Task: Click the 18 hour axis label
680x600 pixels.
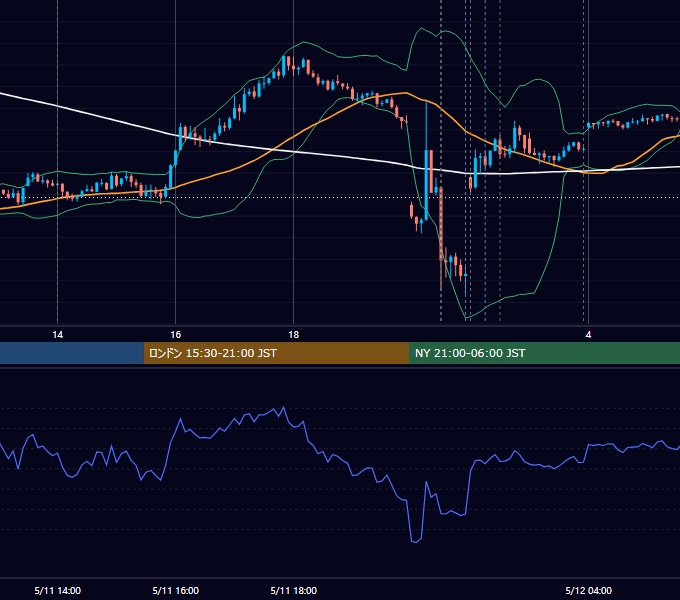Action: [294, 335]
